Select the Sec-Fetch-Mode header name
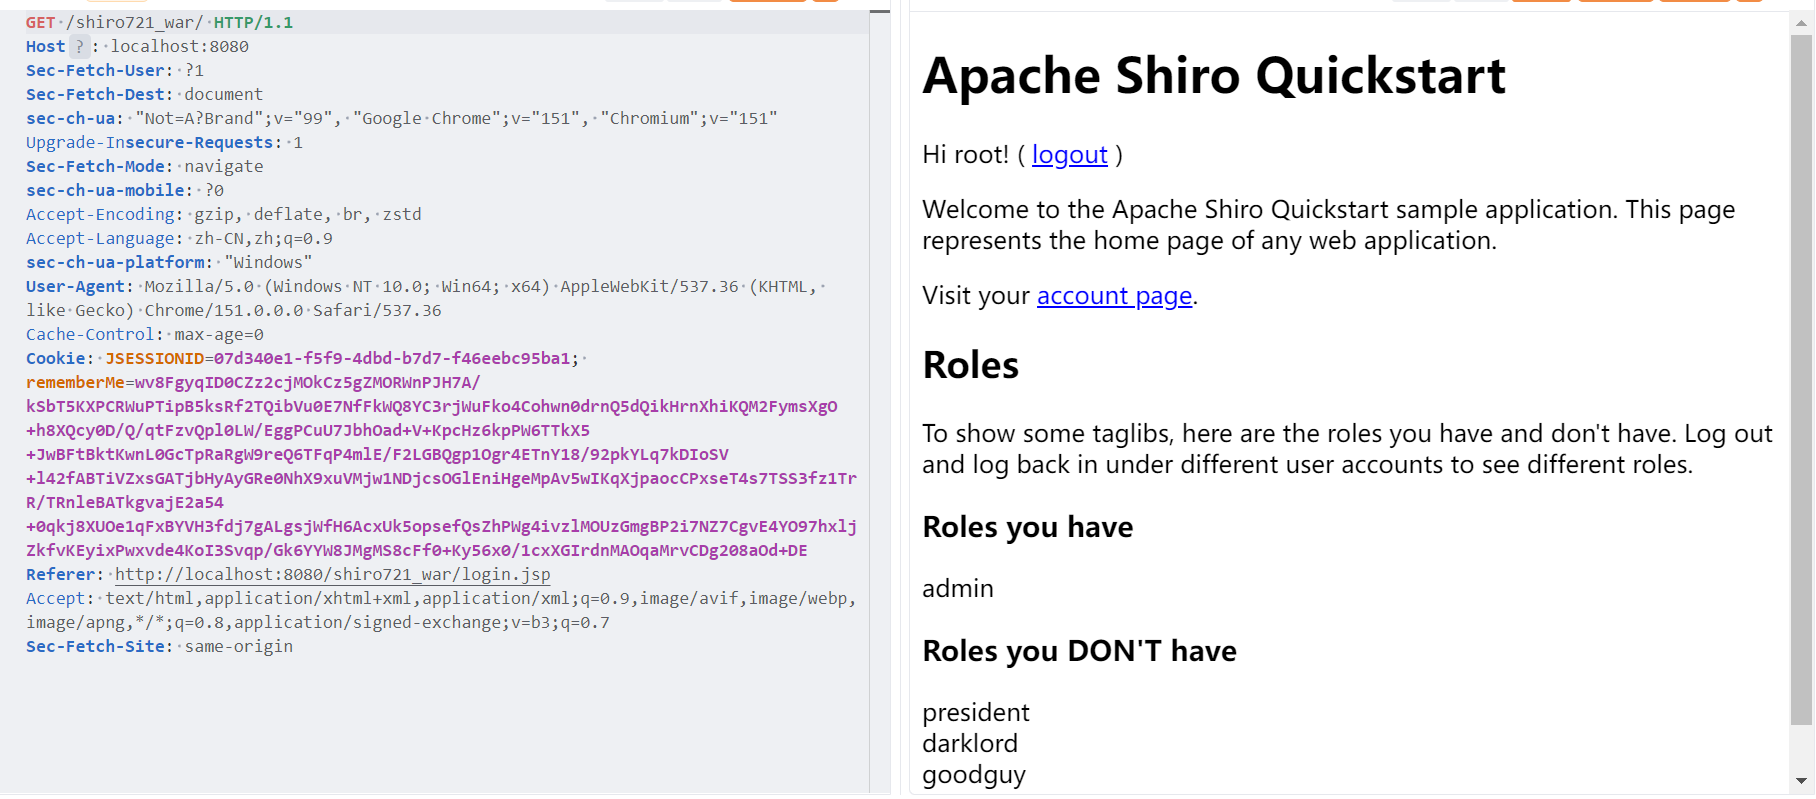 click(x=95, y=167)
